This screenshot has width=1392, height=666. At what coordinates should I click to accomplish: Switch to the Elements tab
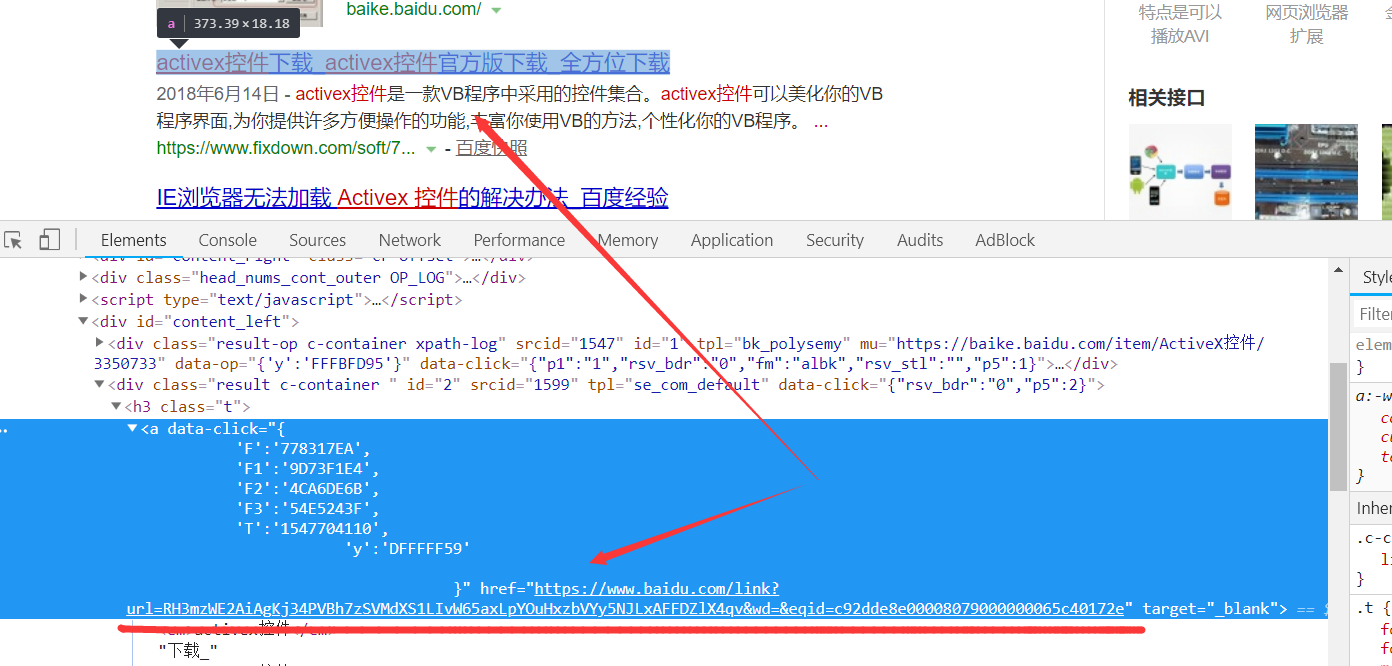pos(133,240)
